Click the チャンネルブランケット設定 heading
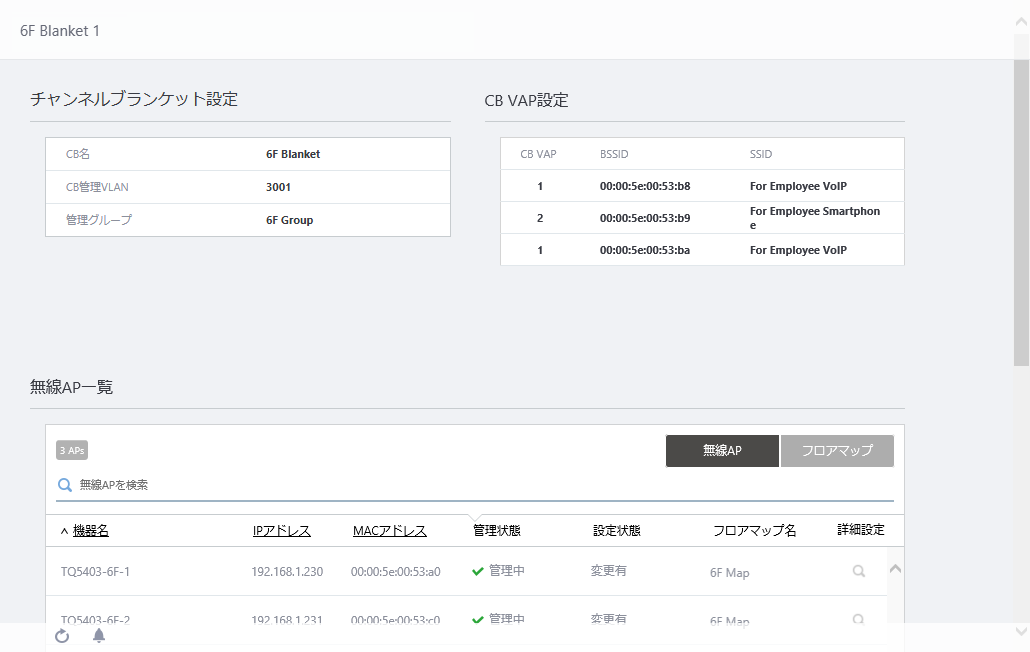This screenshot has height=652, width=1030. pos(134,99)
